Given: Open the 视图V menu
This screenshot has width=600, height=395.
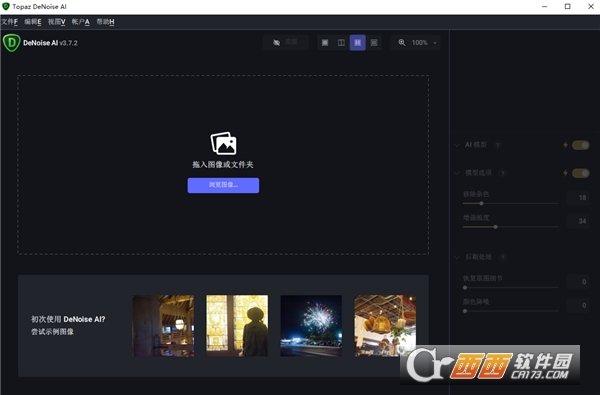Looking at the screenshot, I should click(x=57, y=22).
